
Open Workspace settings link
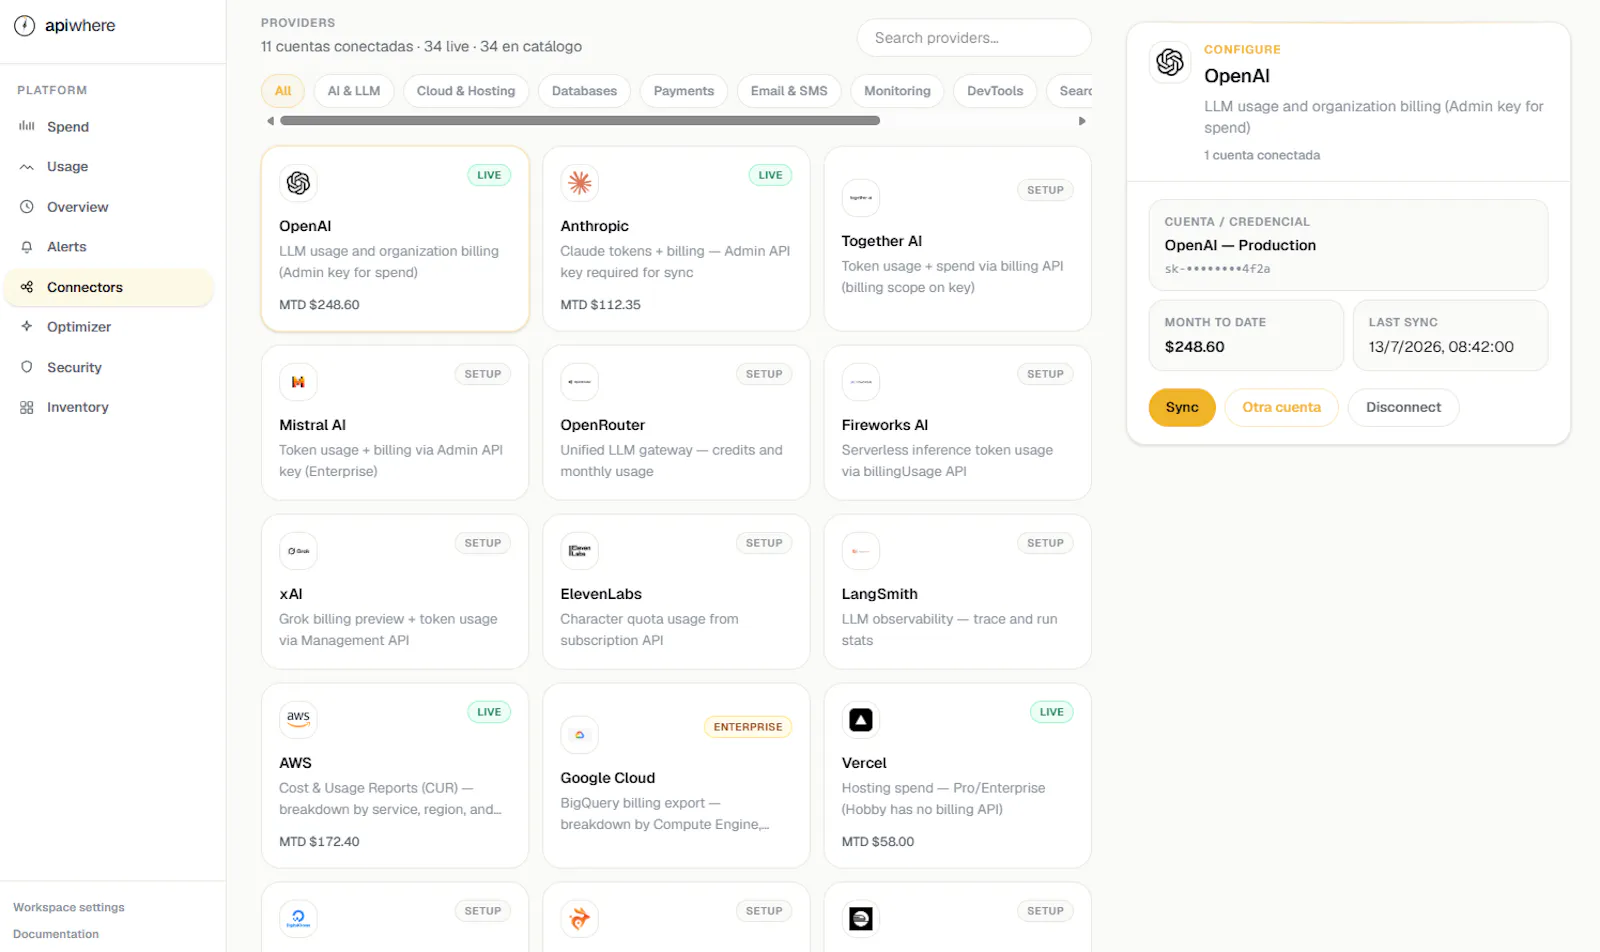click(69, 907)
